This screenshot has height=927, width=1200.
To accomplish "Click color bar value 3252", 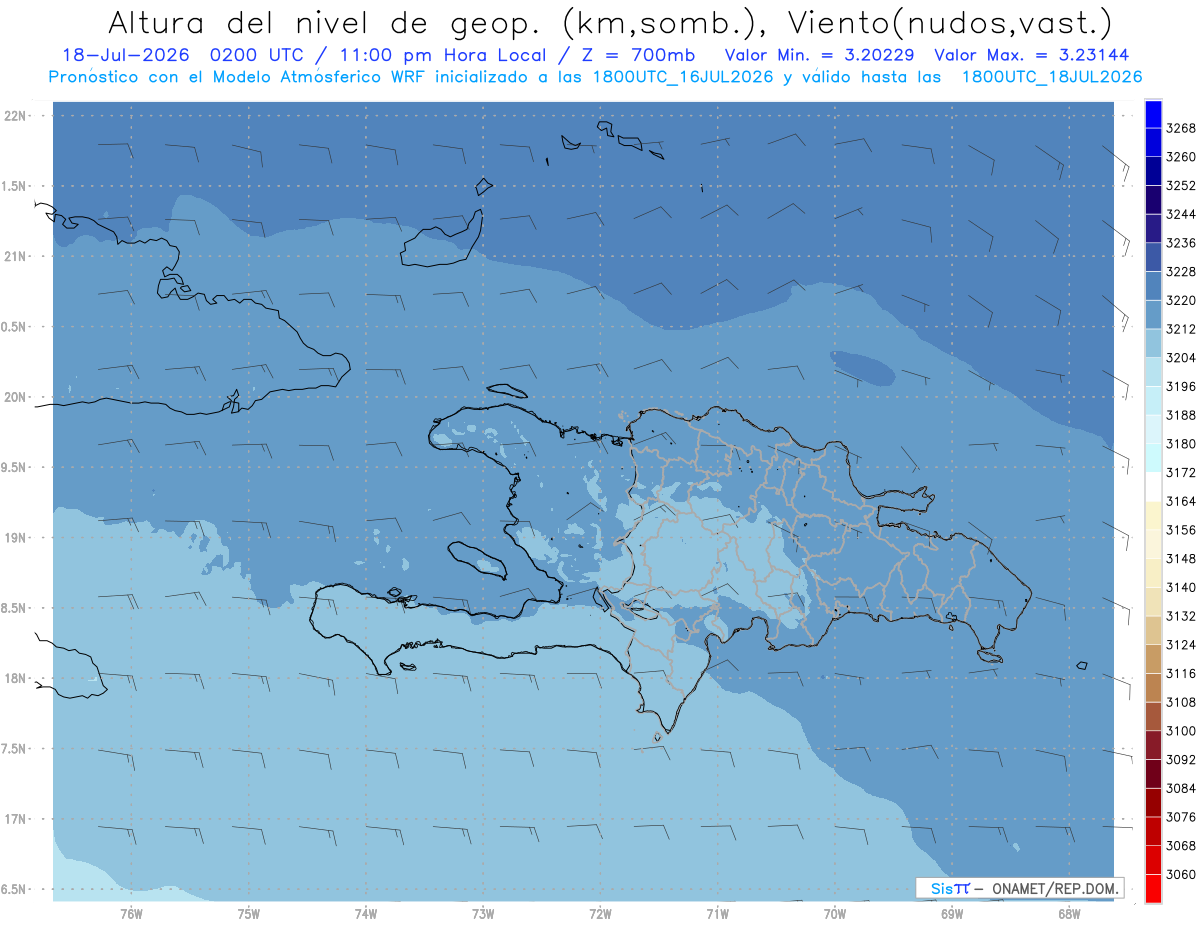I will pyautogui.click(x=1181, y=186).
